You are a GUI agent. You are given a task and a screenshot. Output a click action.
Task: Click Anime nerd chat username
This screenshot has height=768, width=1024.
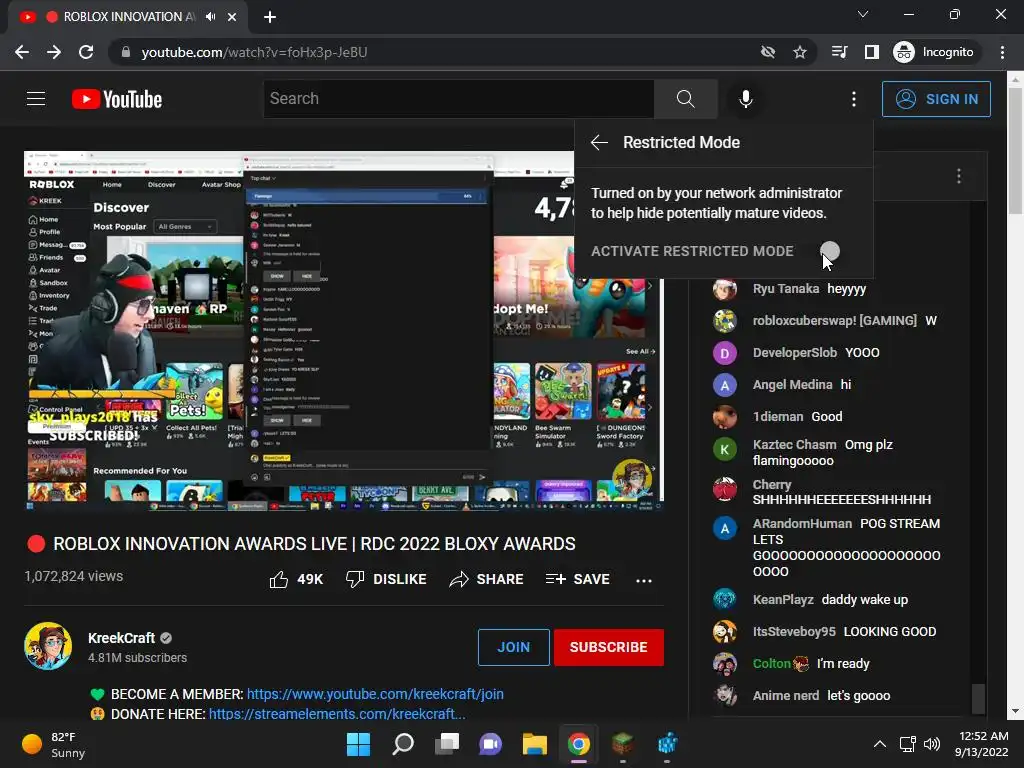[786, 696]
